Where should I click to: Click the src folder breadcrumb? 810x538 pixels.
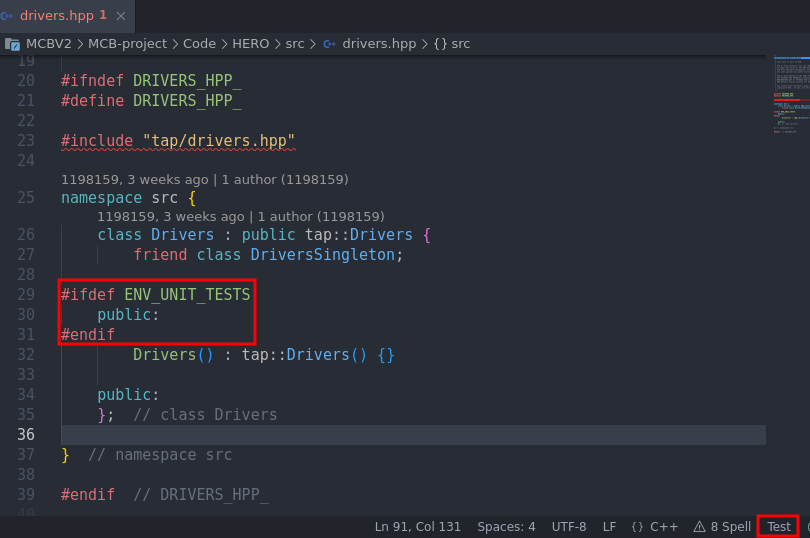[294, 44]
